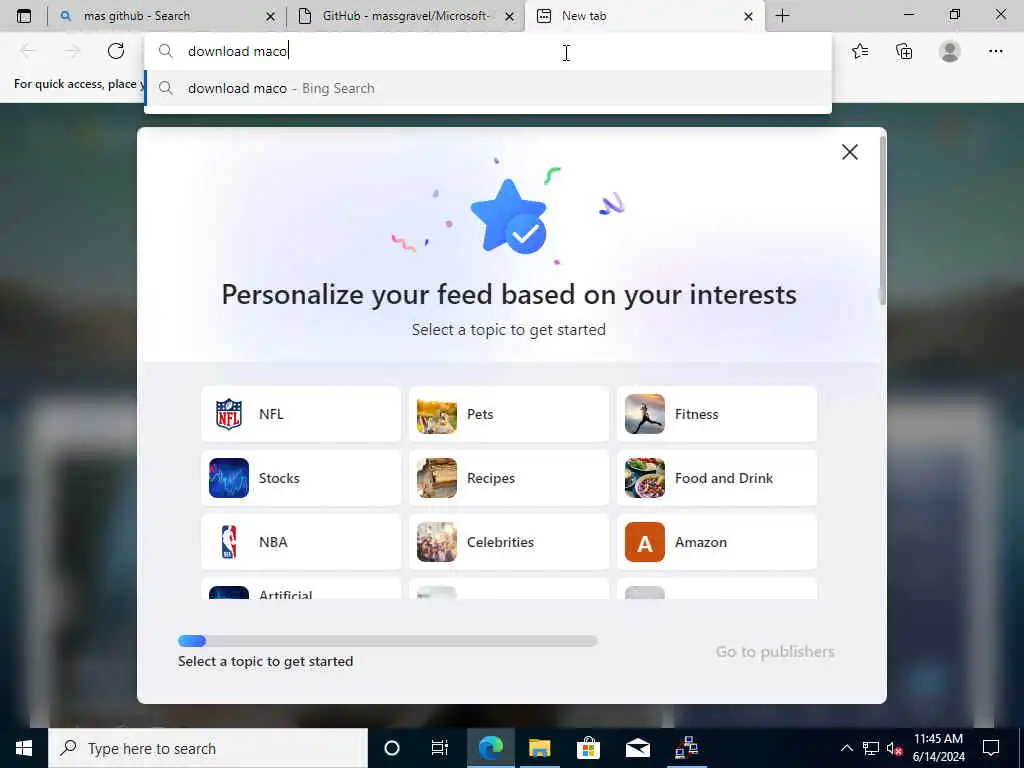Viewport: 1024px width, 768px height.
Task: Choose the Pets topic
Action: pos(509,414)
